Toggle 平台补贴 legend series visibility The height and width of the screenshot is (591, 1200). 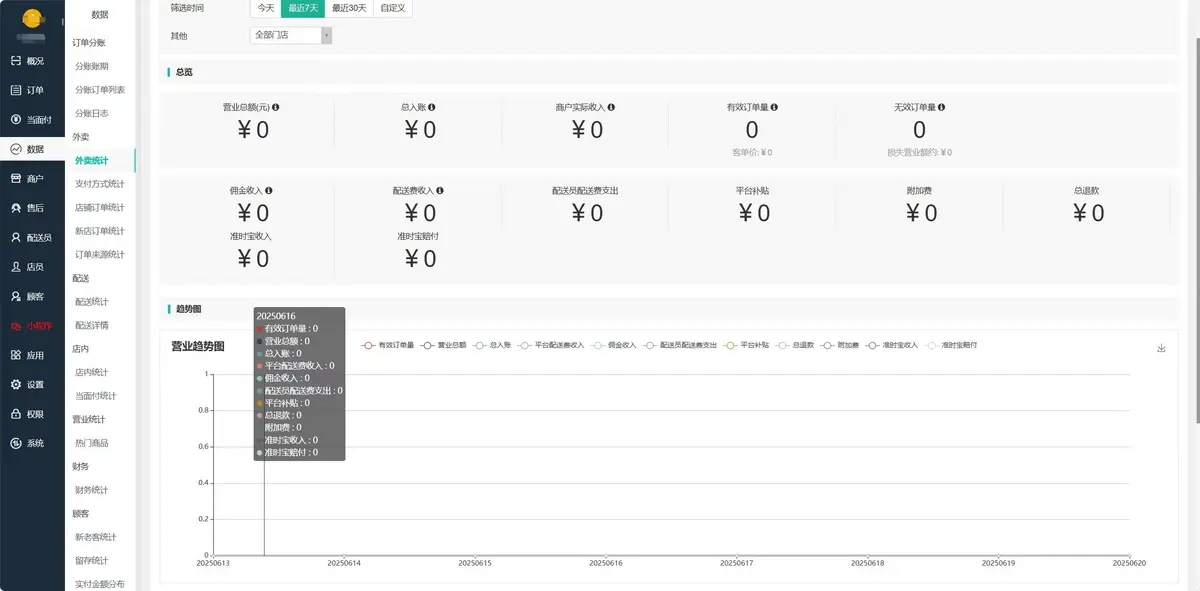click(747, 345)
